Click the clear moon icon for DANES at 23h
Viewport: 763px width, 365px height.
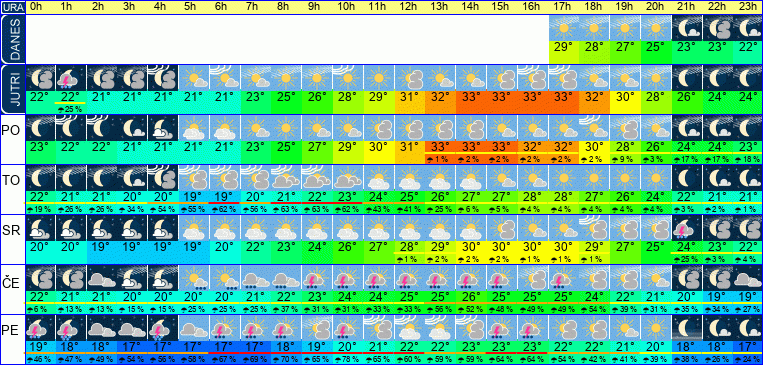tap(748, 28)
